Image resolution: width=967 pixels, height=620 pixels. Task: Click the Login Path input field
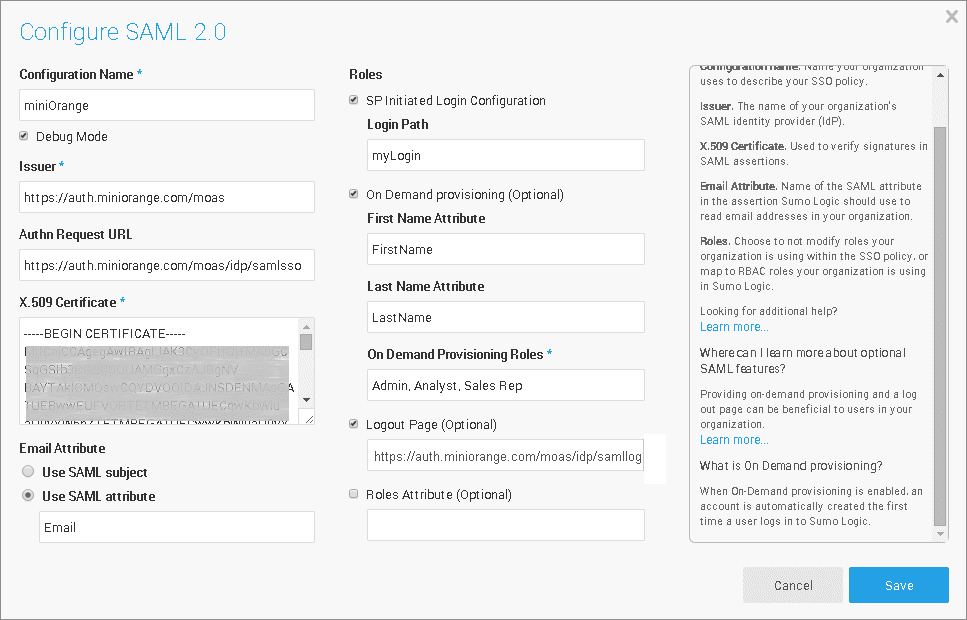[x=506, y=155]
